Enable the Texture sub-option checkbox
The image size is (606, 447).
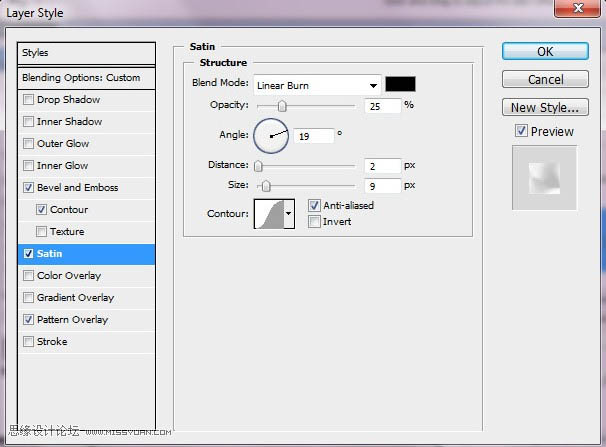pos(41,232)
